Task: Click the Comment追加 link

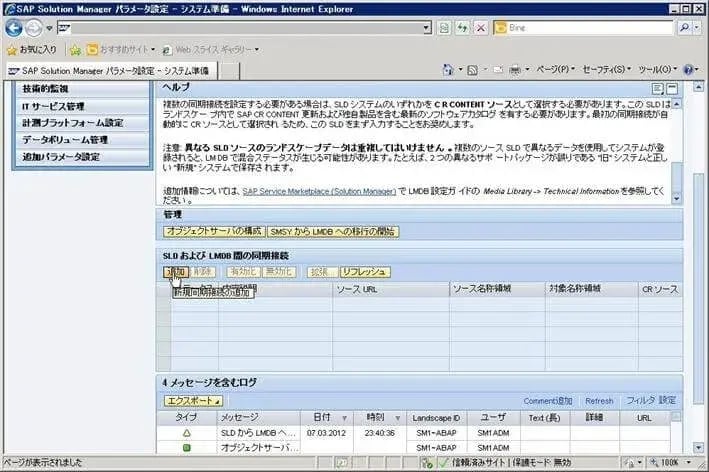Action: tap(548, 401)
